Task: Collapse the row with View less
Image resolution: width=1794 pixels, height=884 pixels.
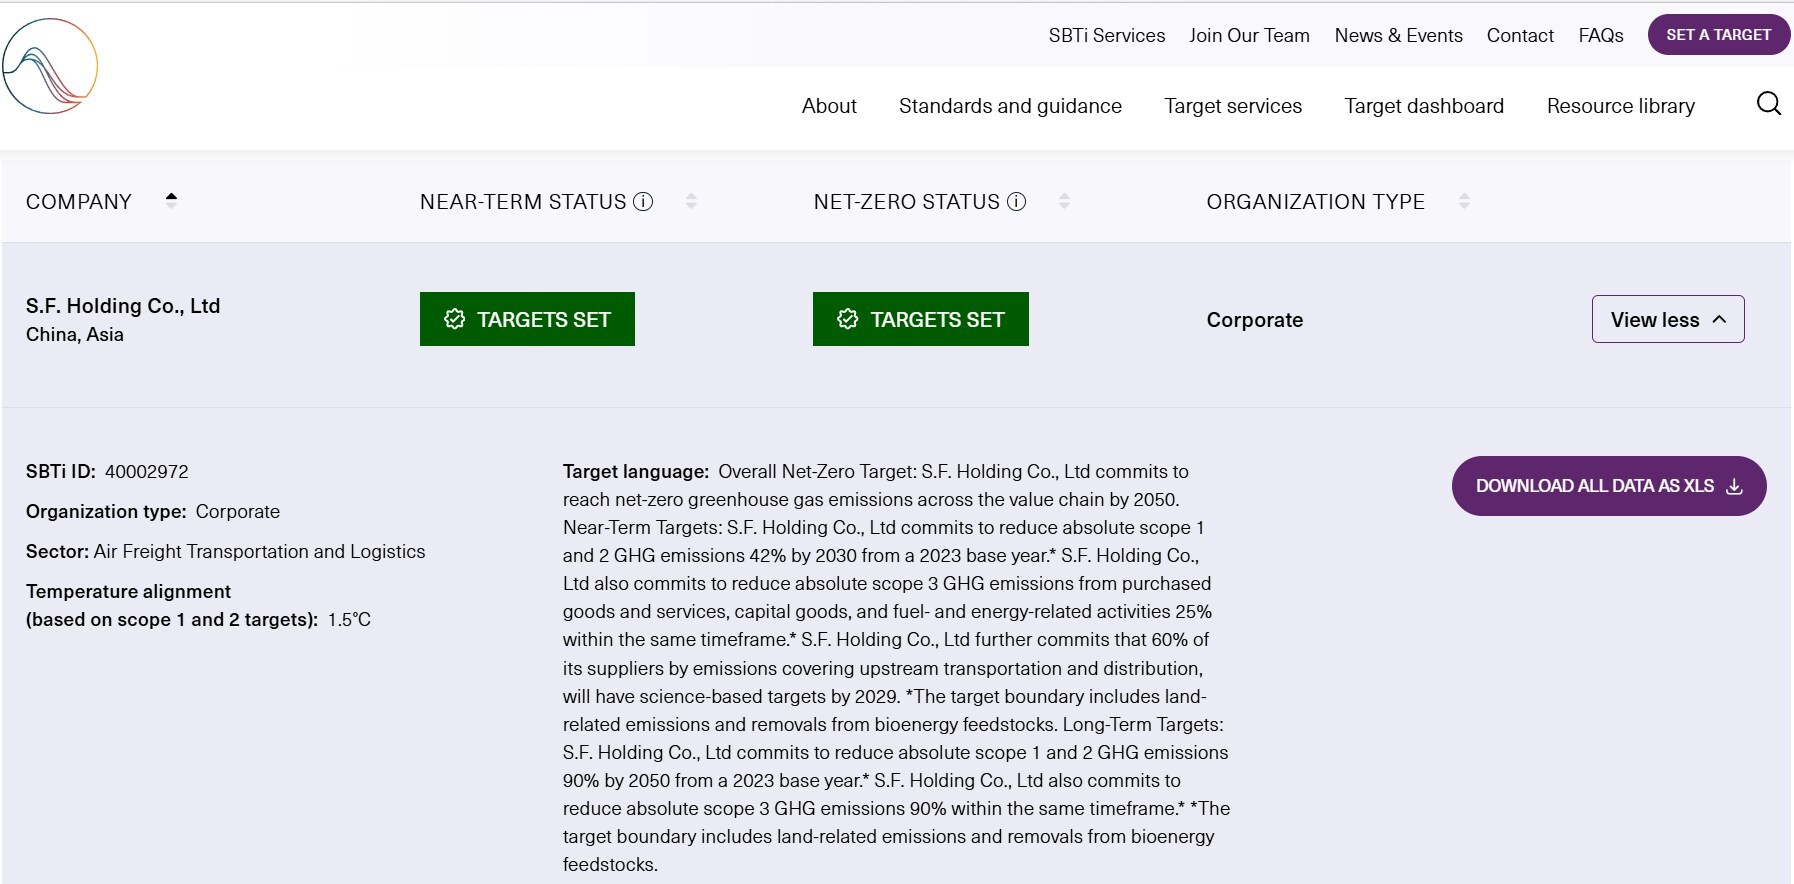Action: pos(1667,319)
